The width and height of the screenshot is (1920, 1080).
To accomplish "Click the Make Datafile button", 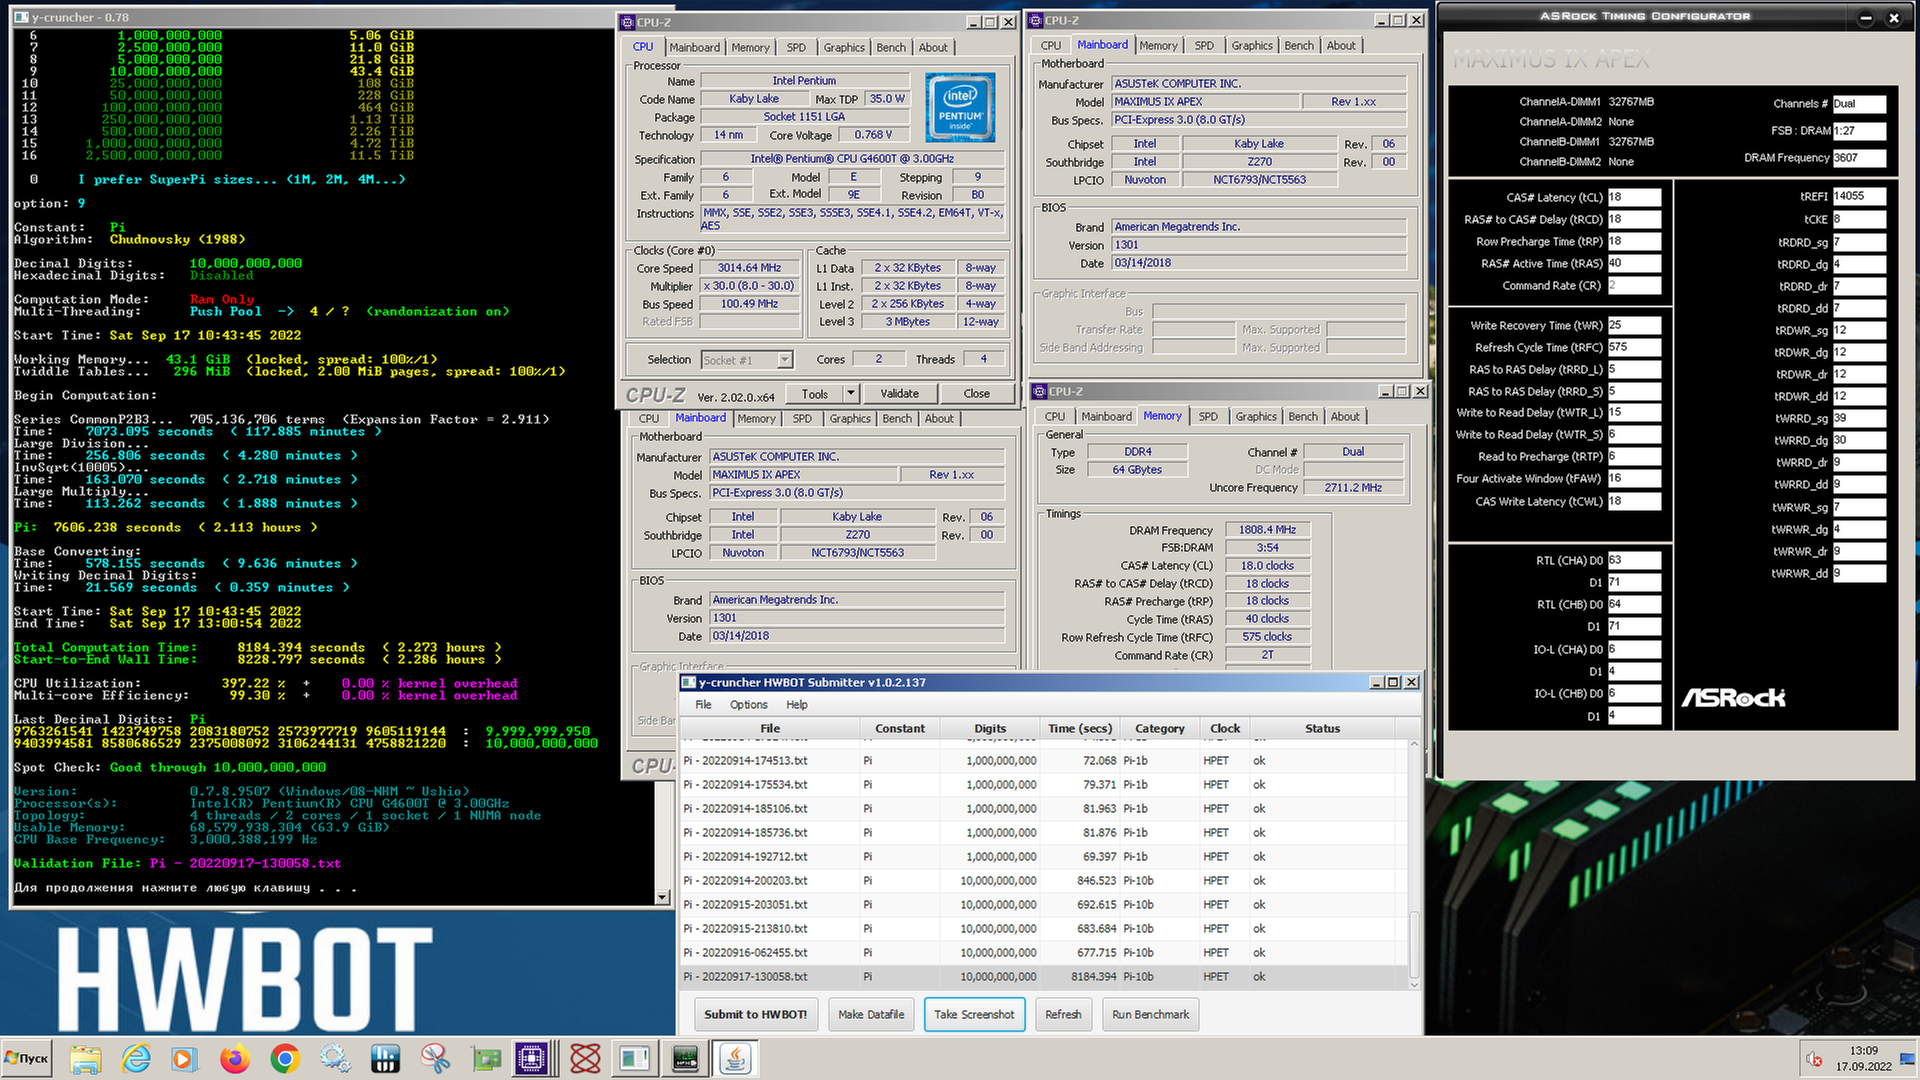I will [870, 1014].
